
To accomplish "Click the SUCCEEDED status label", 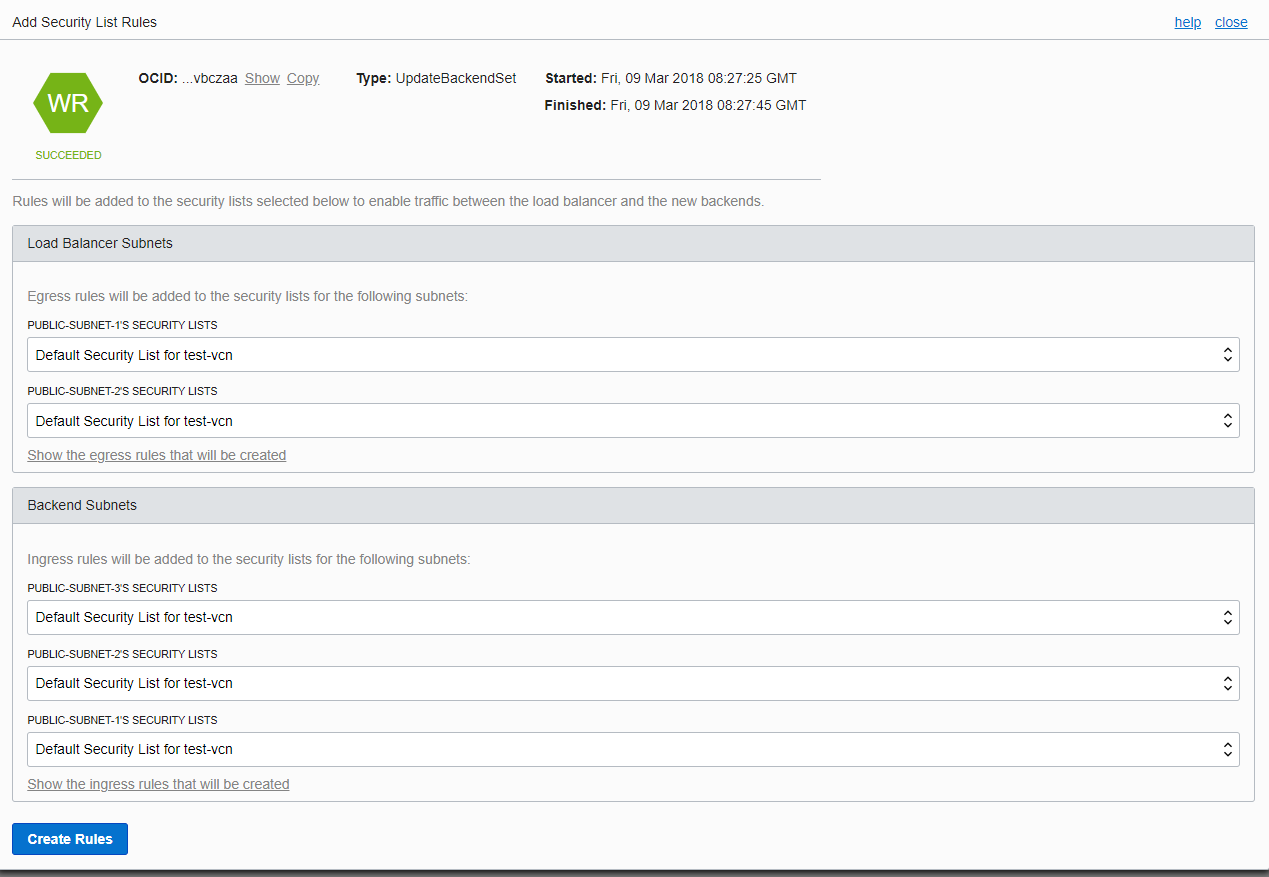I will (x=68, y=155).
